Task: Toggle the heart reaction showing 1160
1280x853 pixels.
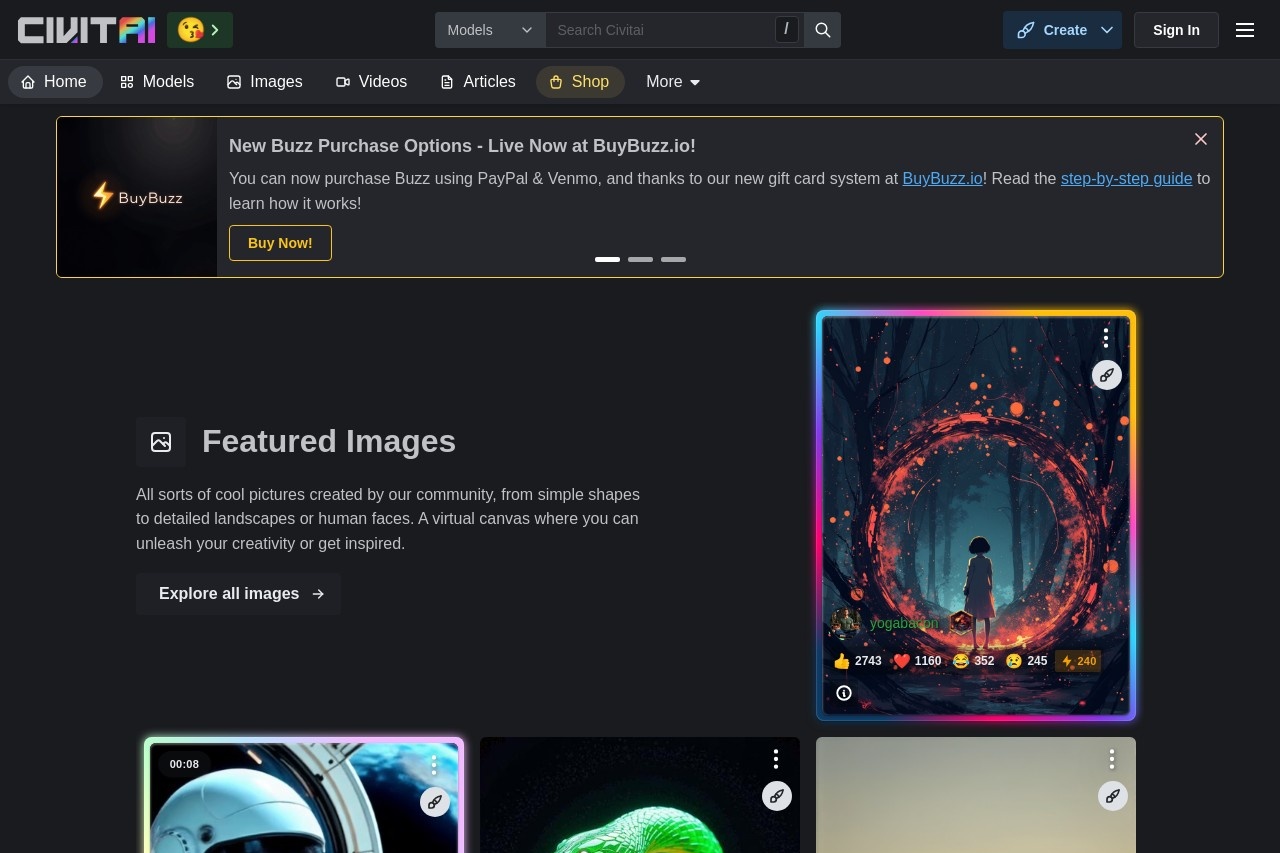Action: click(x=917, y=661)
